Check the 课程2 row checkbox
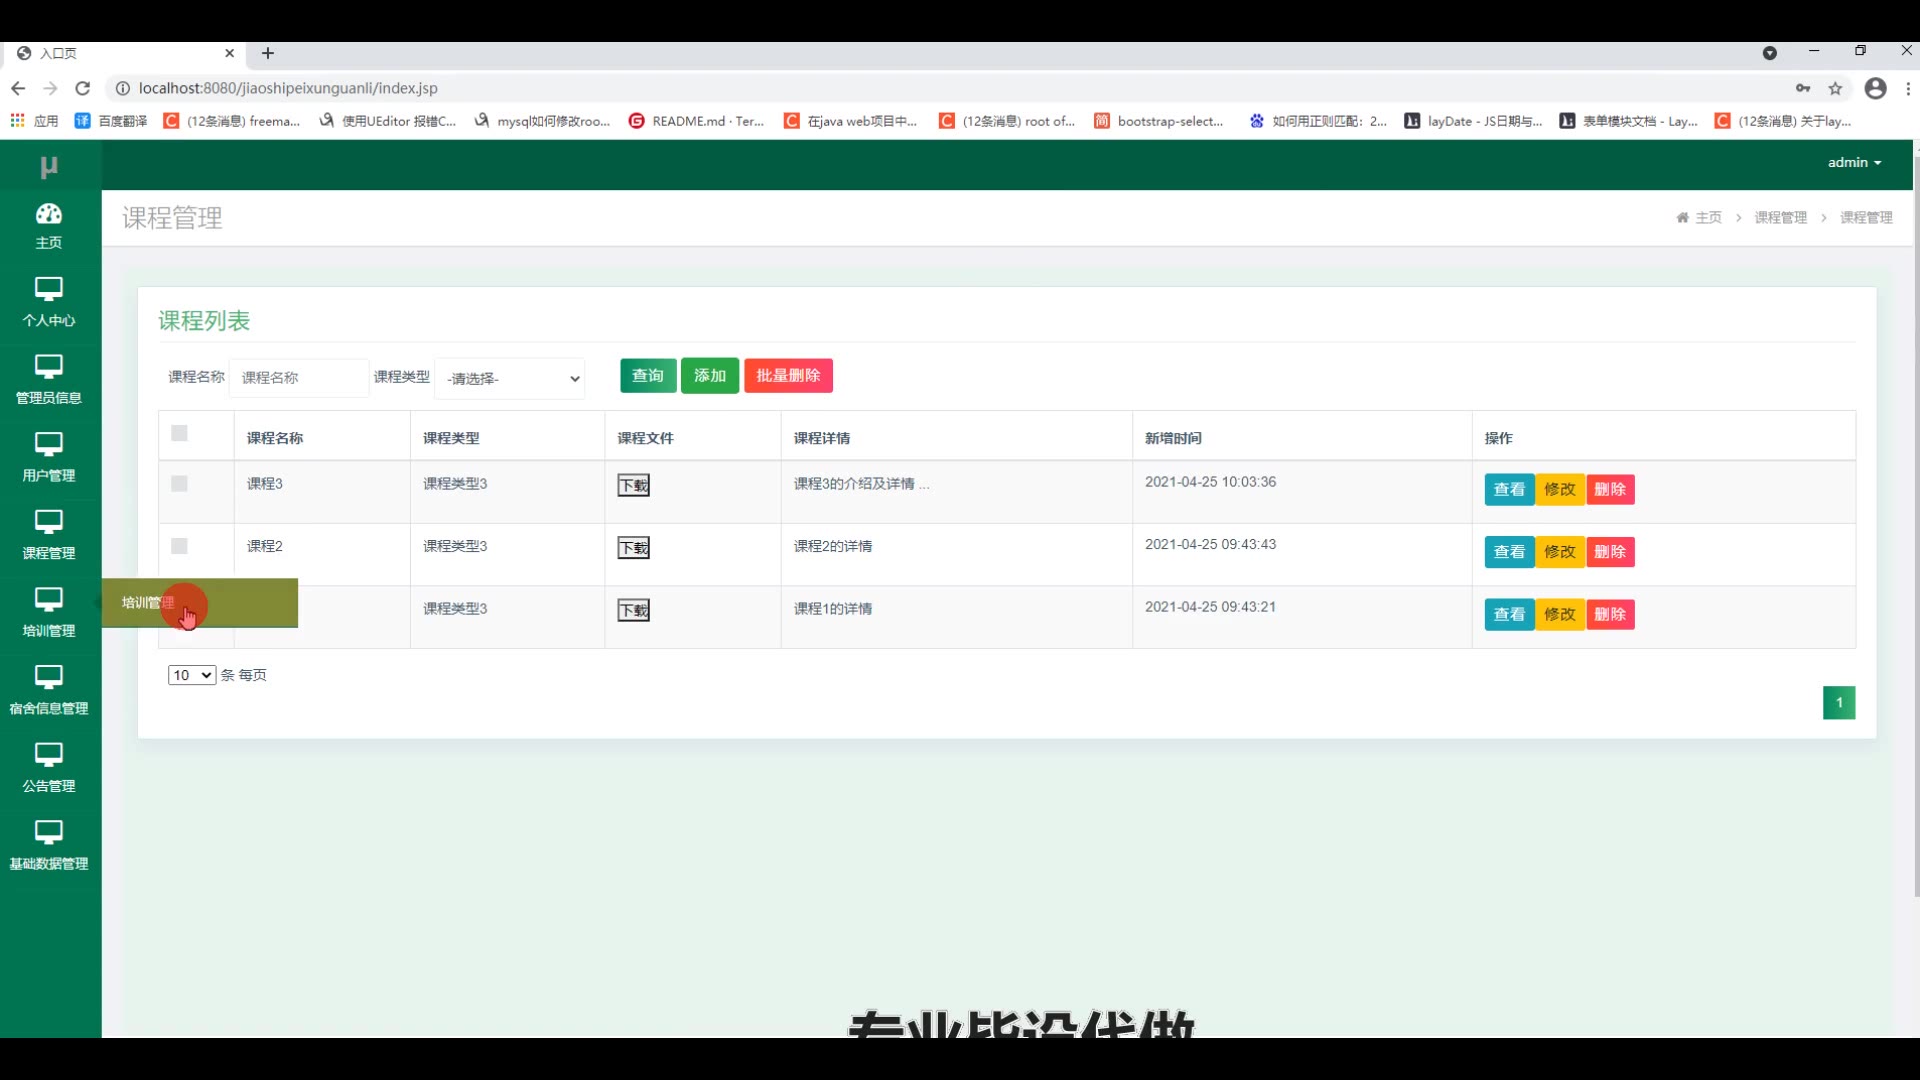This screenshot has width=1920, height=1080. click(179, 546)
